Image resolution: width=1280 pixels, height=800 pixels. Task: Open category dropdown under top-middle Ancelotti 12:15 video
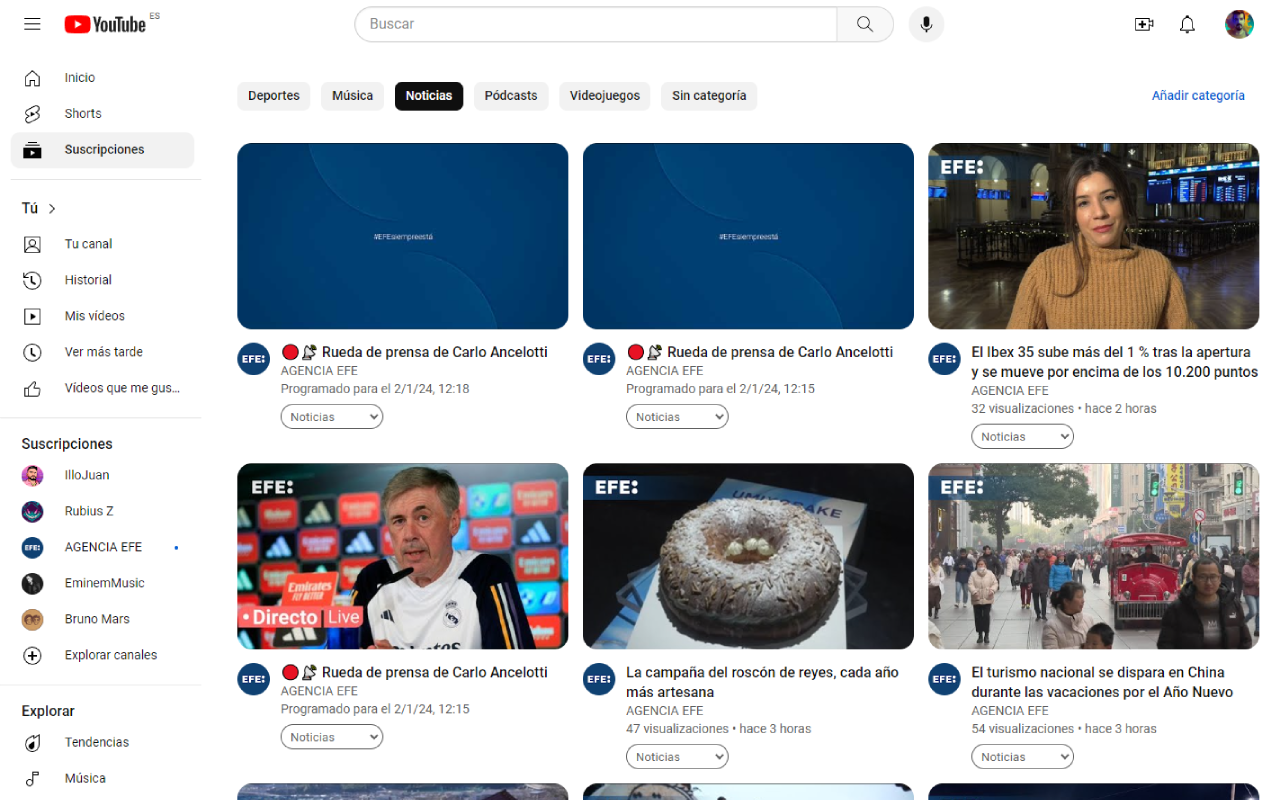pos(677,417)
